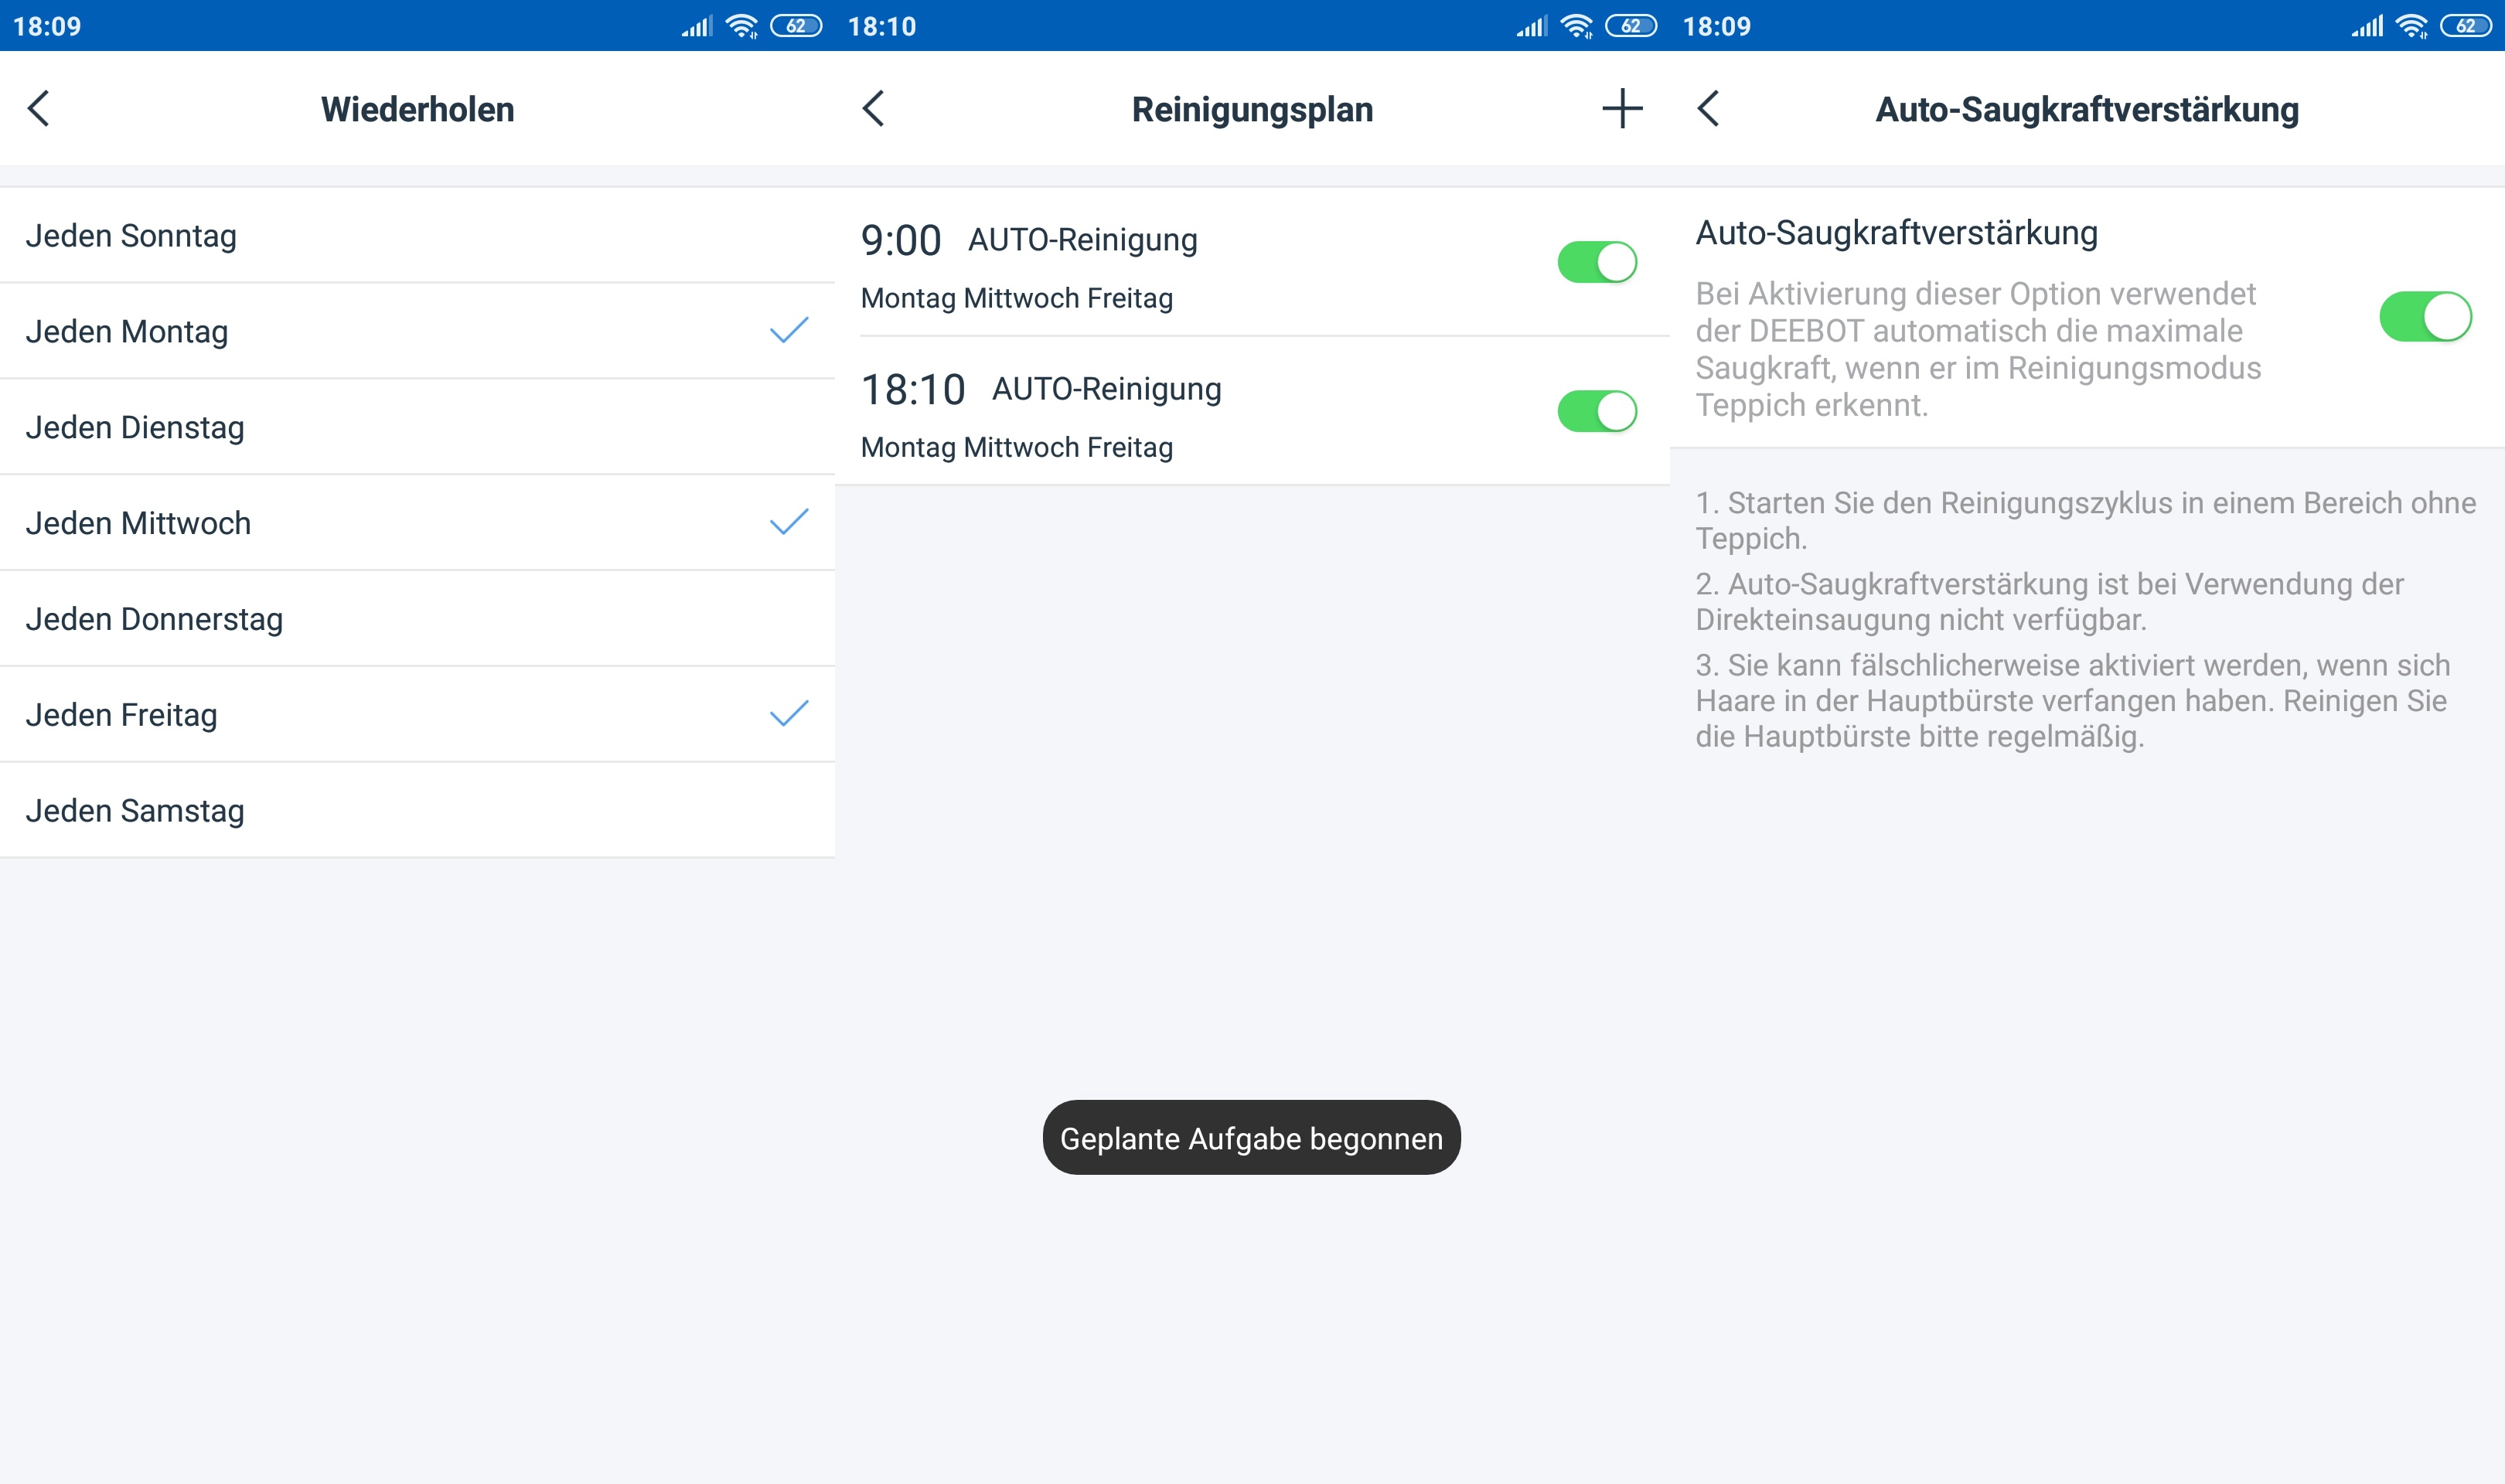Image resolution: width=2505 pixels, height=1484 pixels.
Task: Select Jeden Donnerstag
Action: tap(417, 619)
